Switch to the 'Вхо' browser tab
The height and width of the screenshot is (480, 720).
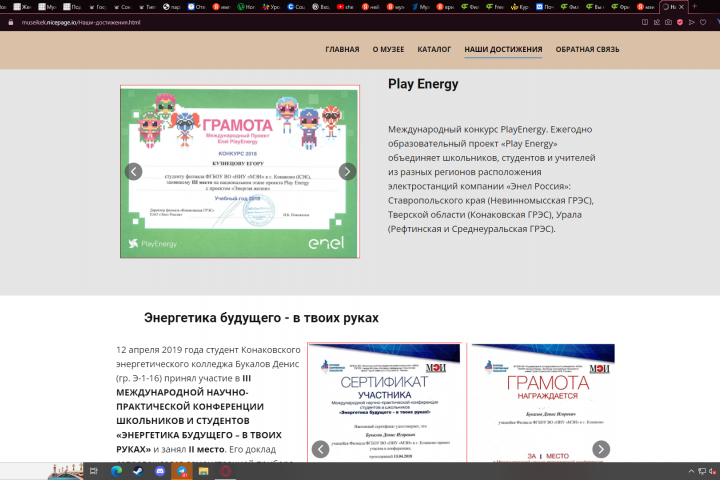(320, 7)
